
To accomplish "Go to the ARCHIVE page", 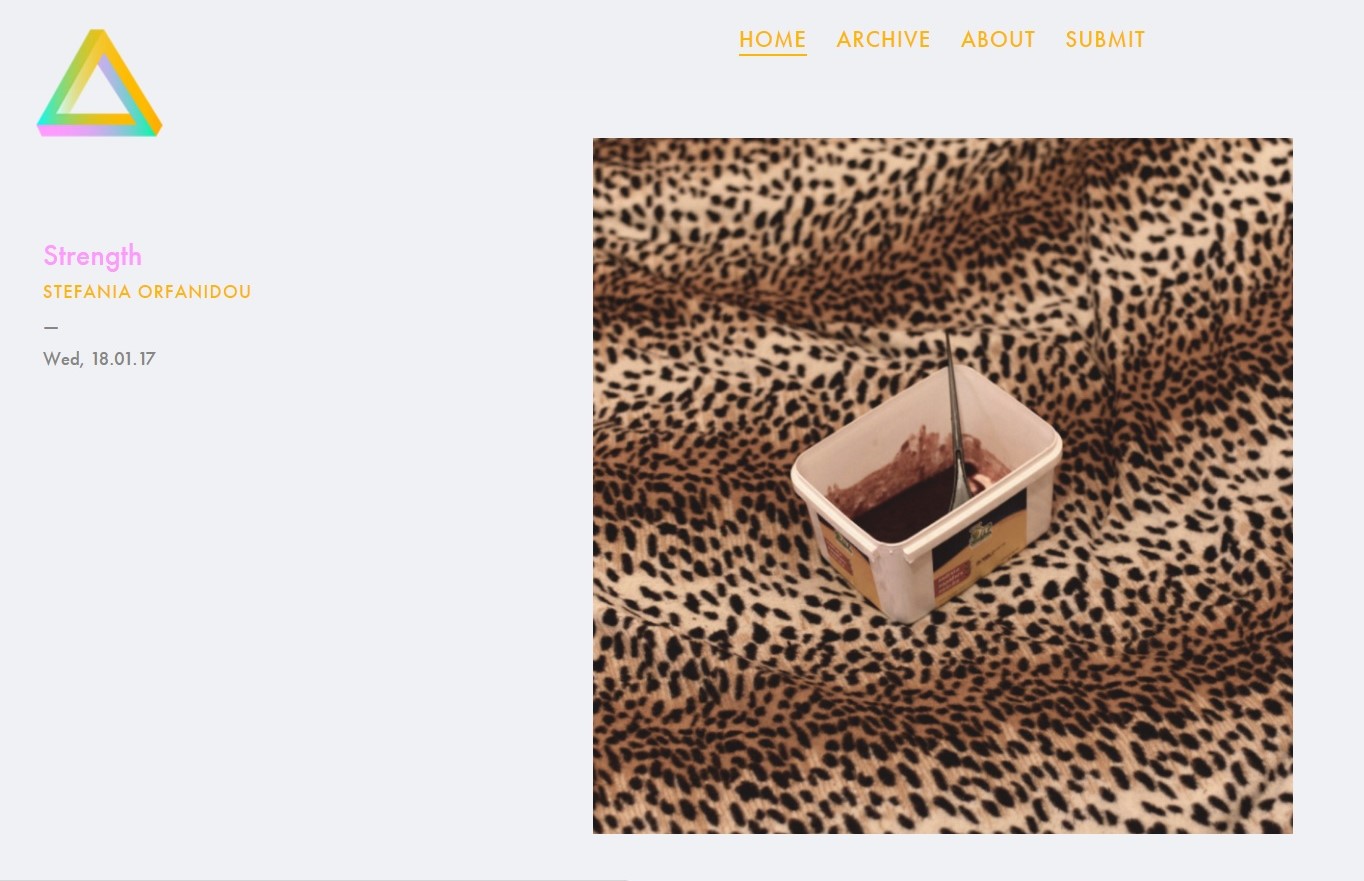I will (x=883, y=39).
